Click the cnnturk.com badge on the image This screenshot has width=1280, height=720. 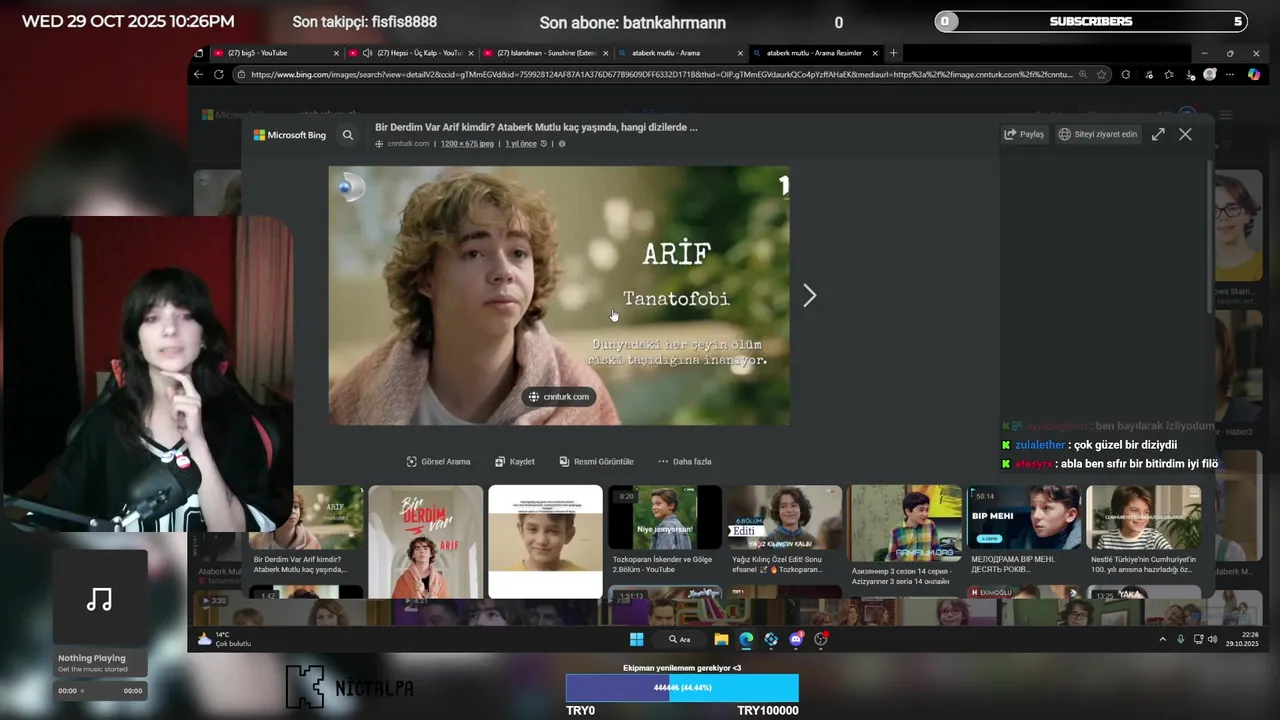point(559,397)
